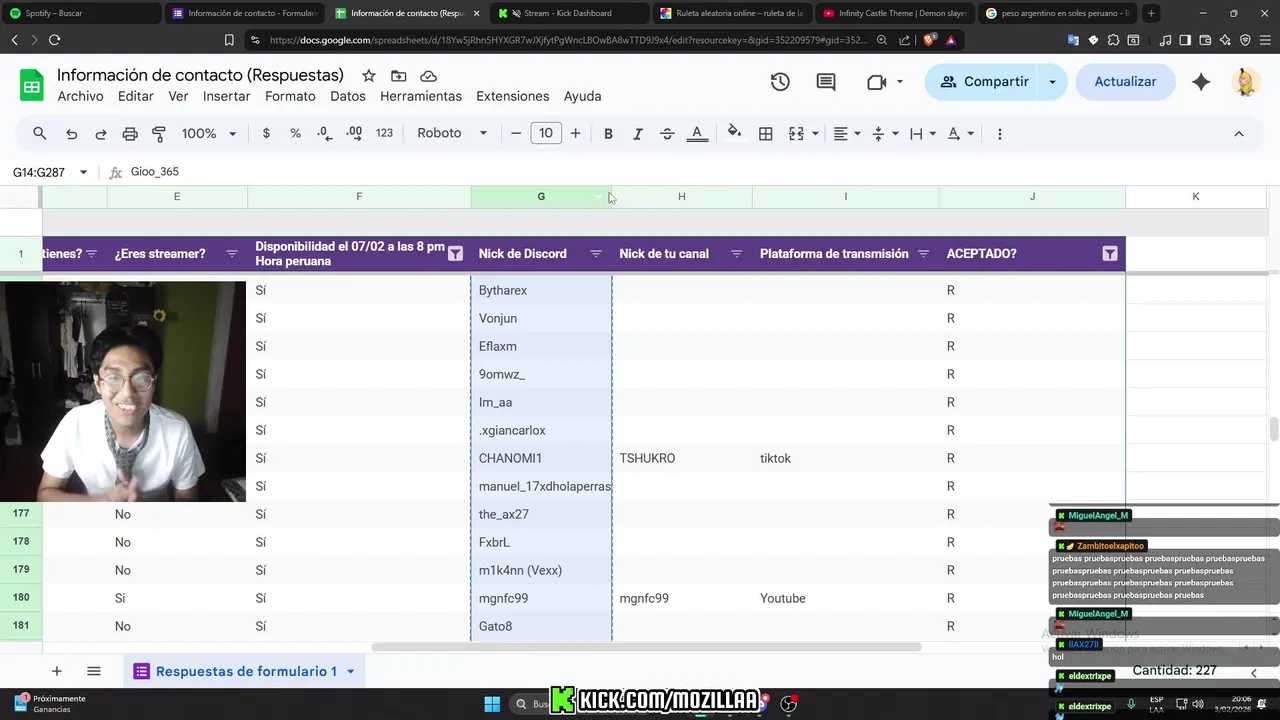Open horizontal align dropdown
The height and width of the screenshot is (720, 1280).
coord(848,133)
